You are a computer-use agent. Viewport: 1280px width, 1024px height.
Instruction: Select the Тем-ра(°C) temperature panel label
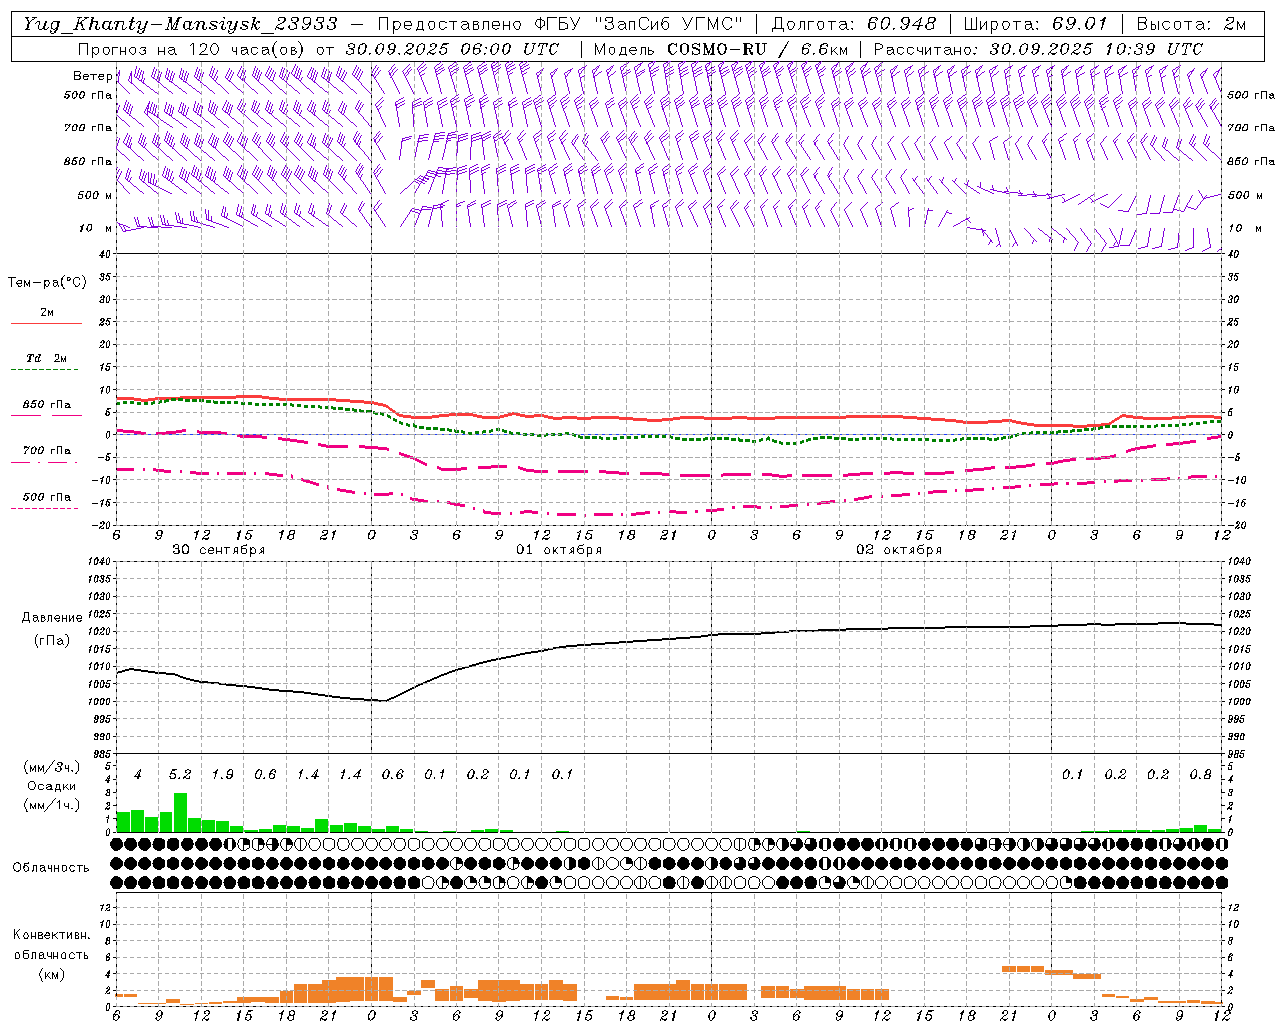[47, 283]
